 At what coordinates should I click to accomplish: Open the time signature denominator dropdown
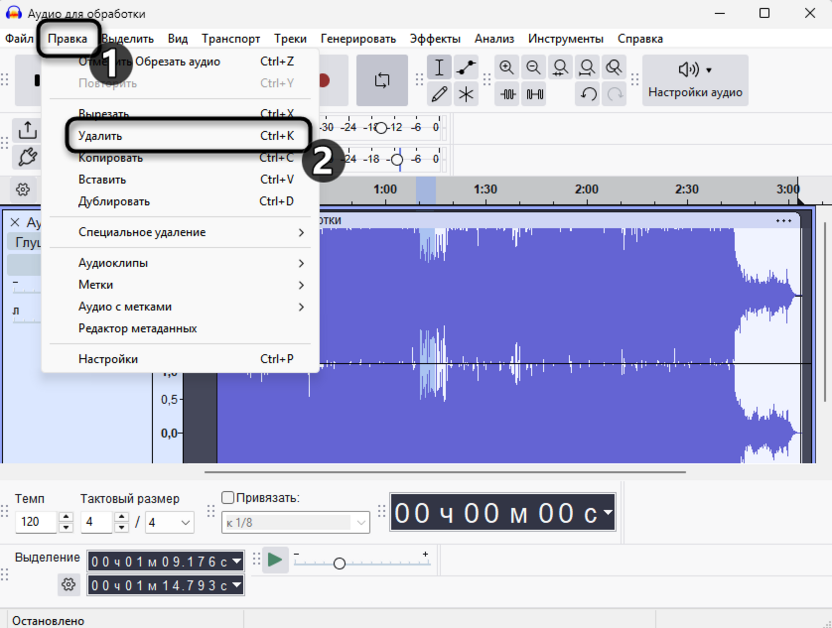click(x=168, y=522)
